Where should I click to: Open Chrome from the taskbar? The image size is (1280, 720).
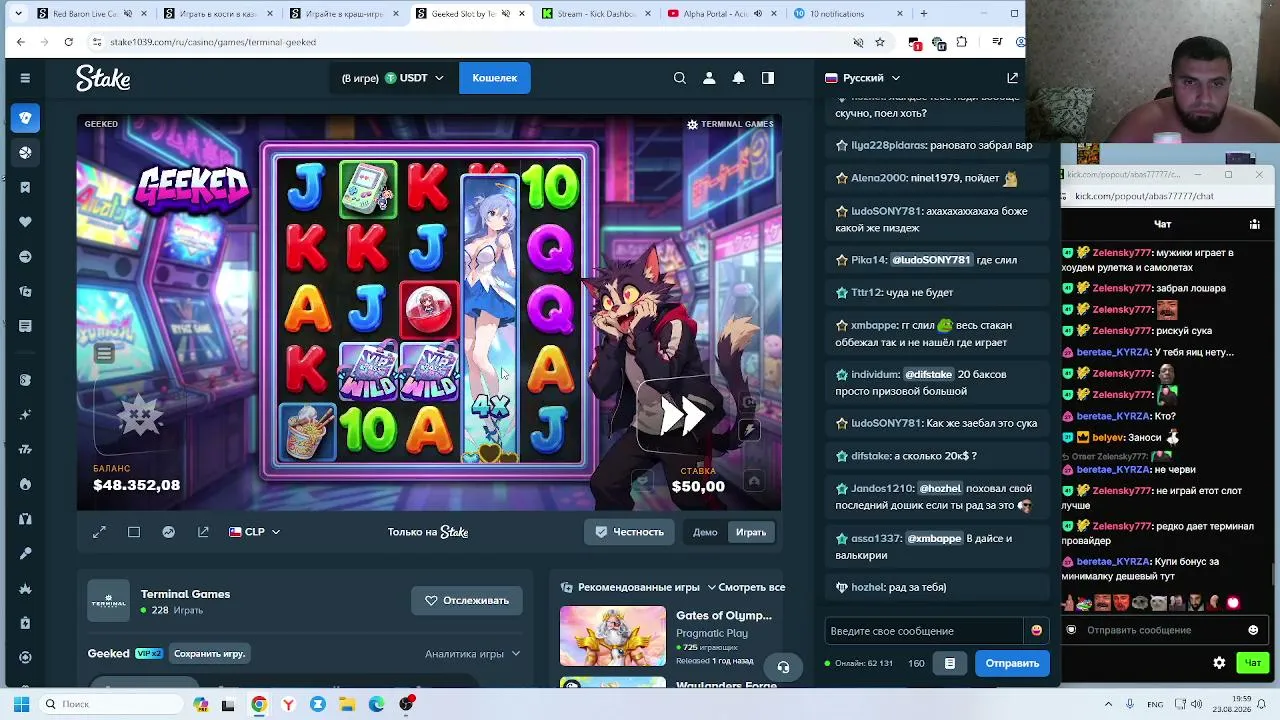pyautogui.click(x=259, y=704)
